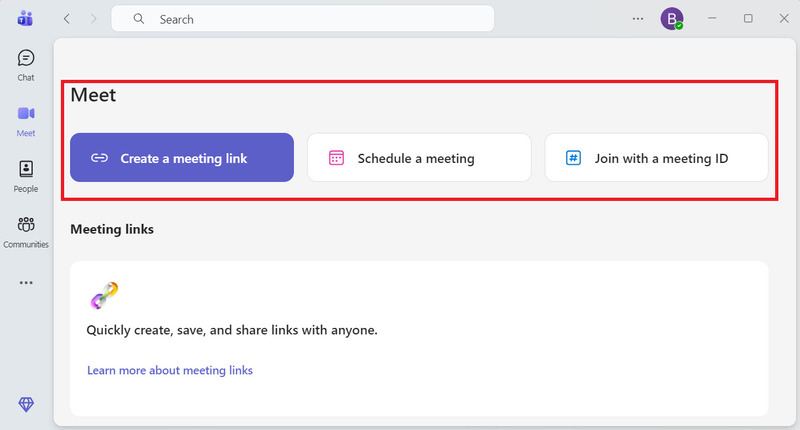Open the People section
Viewport: 800px width, 430px height.
click(x=26, y=176)
